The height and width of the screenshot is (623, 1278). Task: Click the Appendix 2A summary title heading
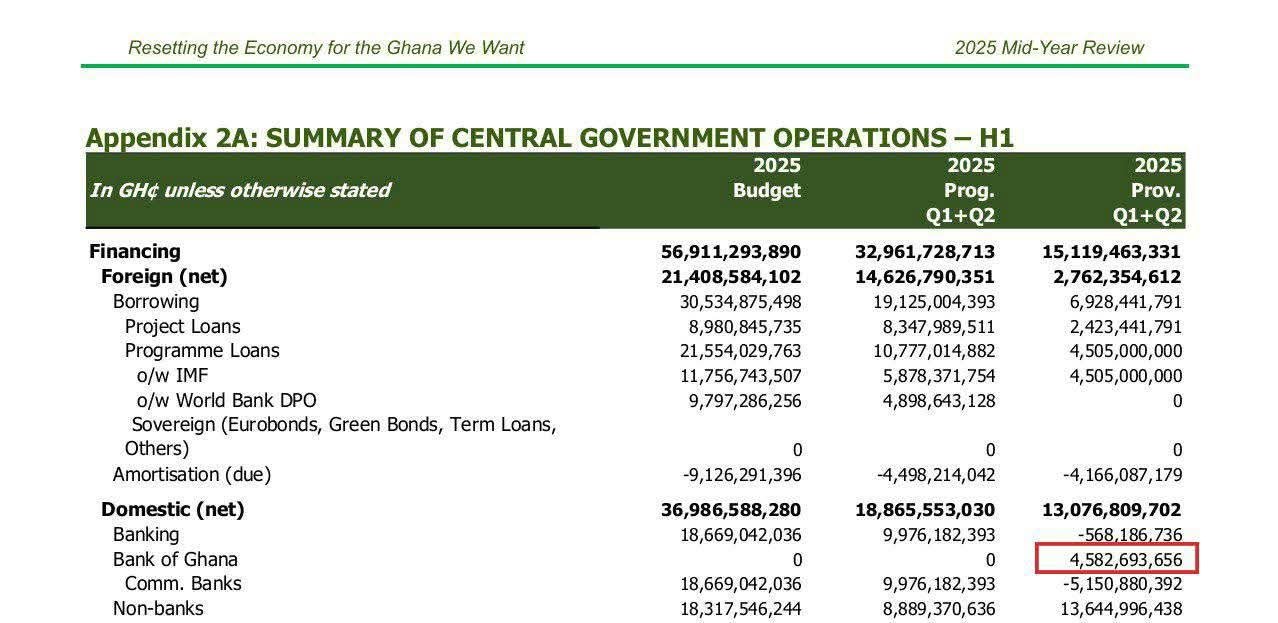pos(549,138)
